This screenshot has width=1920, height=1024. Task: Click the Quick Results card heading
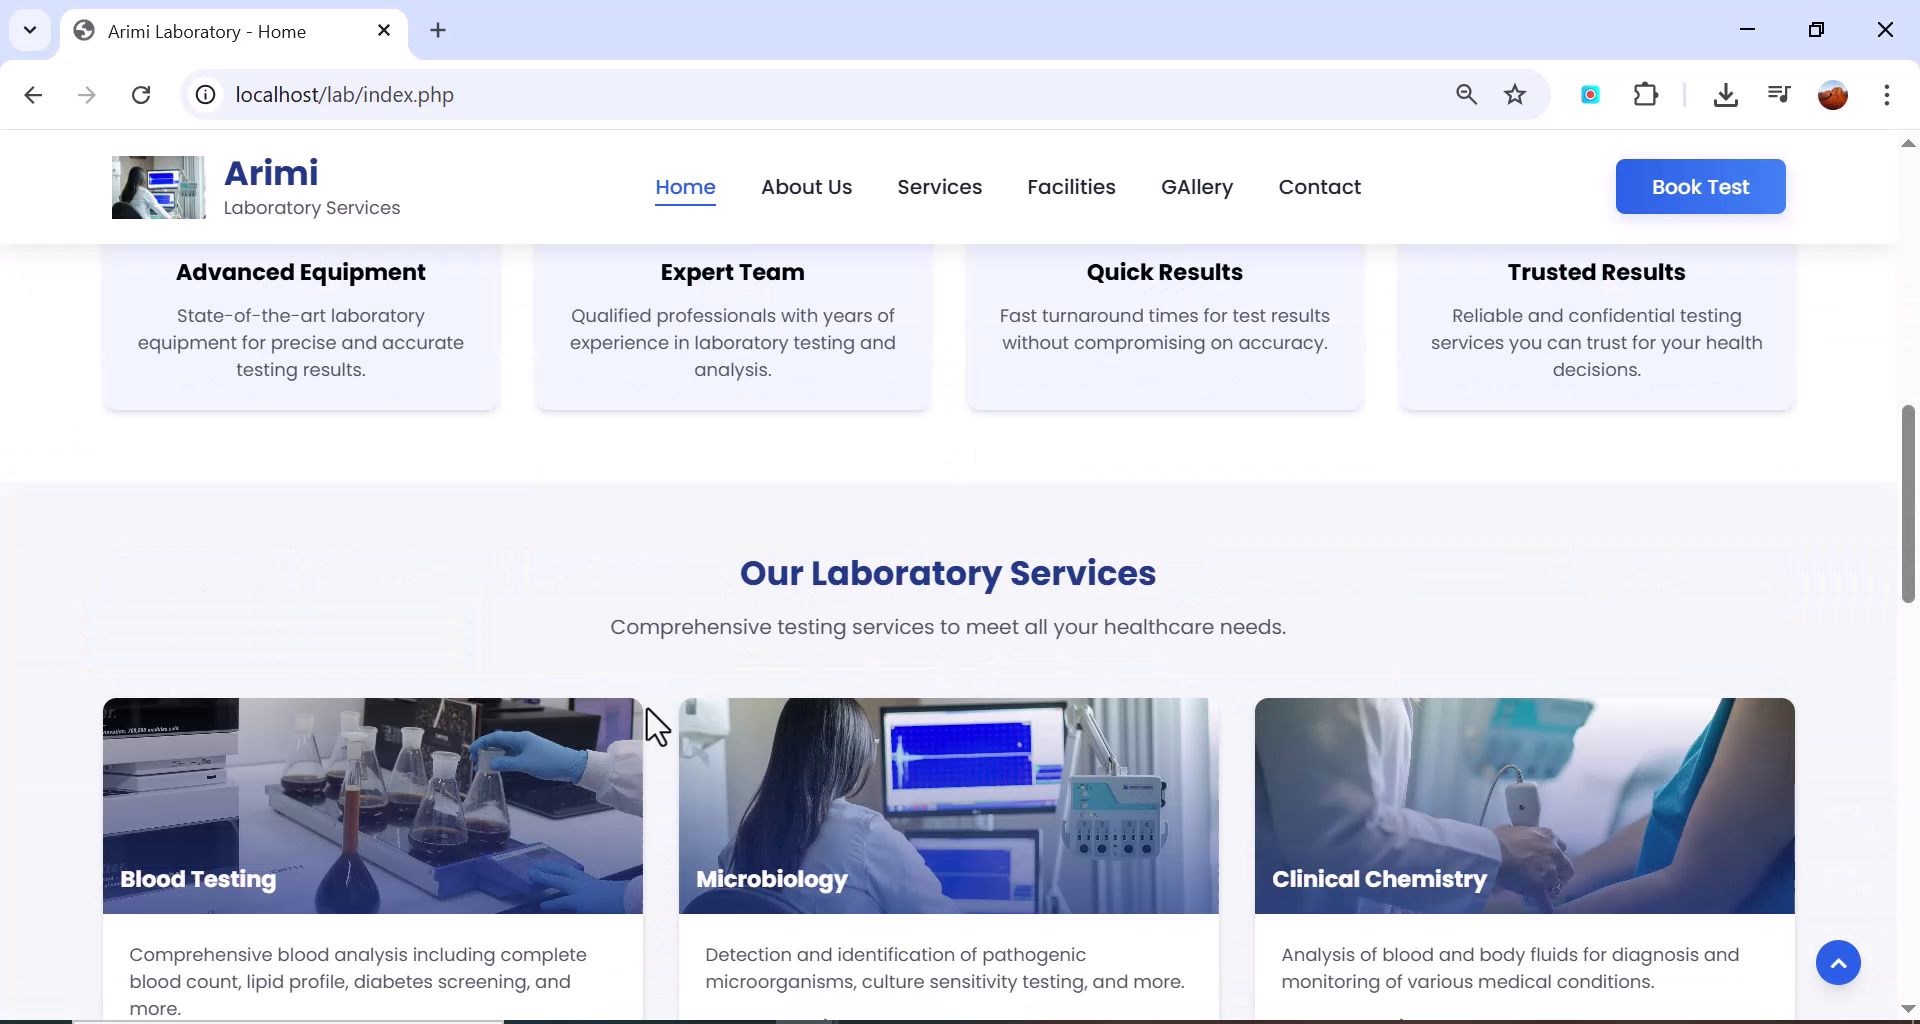coord(1164,272)
